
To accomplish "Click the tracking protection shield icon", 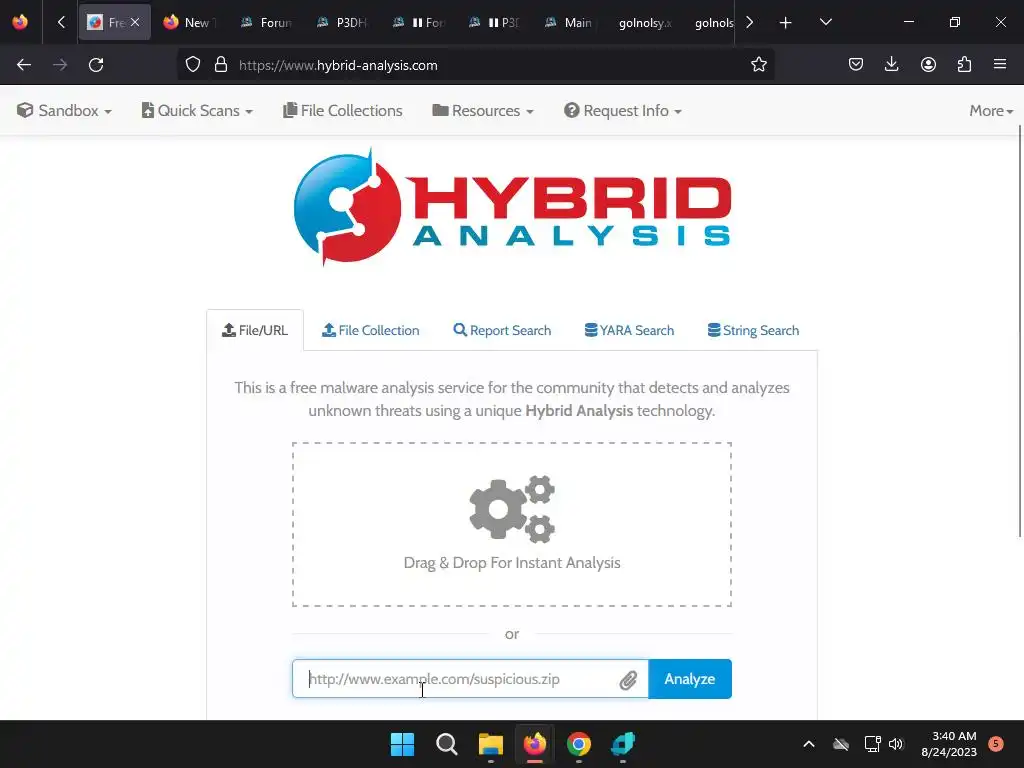I will click(193, 65).
